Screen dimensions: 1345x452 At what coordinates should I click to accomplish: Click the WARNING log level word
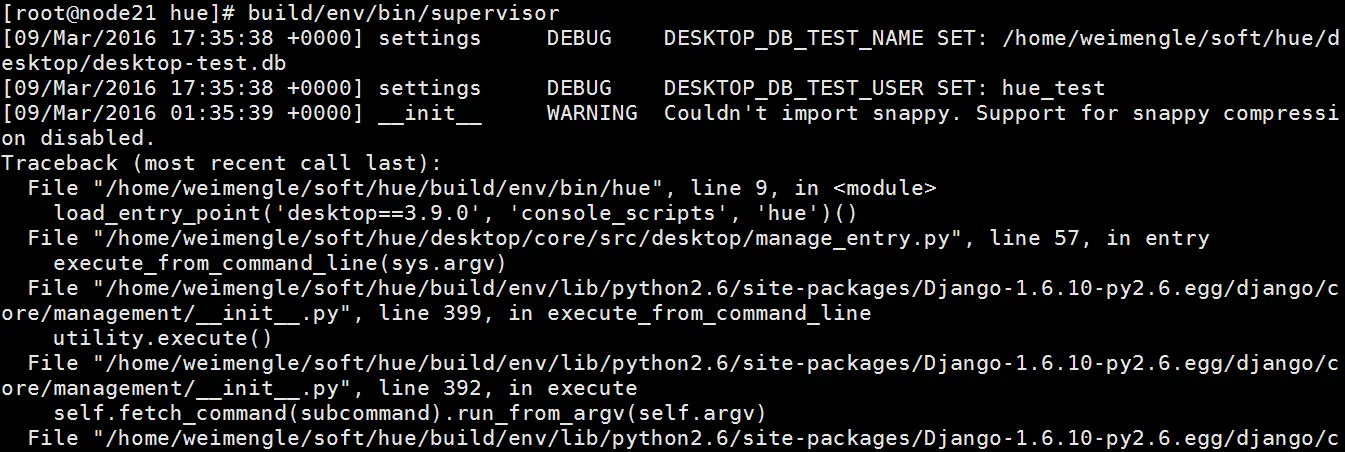click(591, 113)
